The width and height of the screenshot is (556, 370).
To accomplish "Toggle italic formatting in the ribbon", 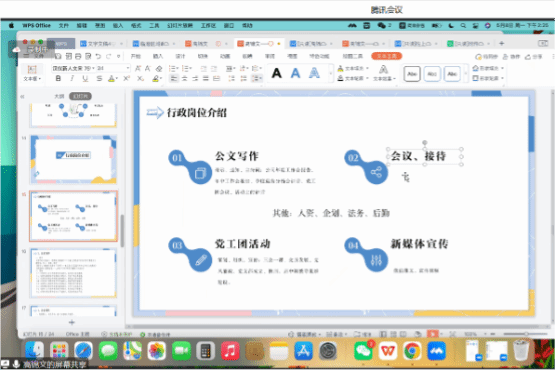I will (72, 78).
